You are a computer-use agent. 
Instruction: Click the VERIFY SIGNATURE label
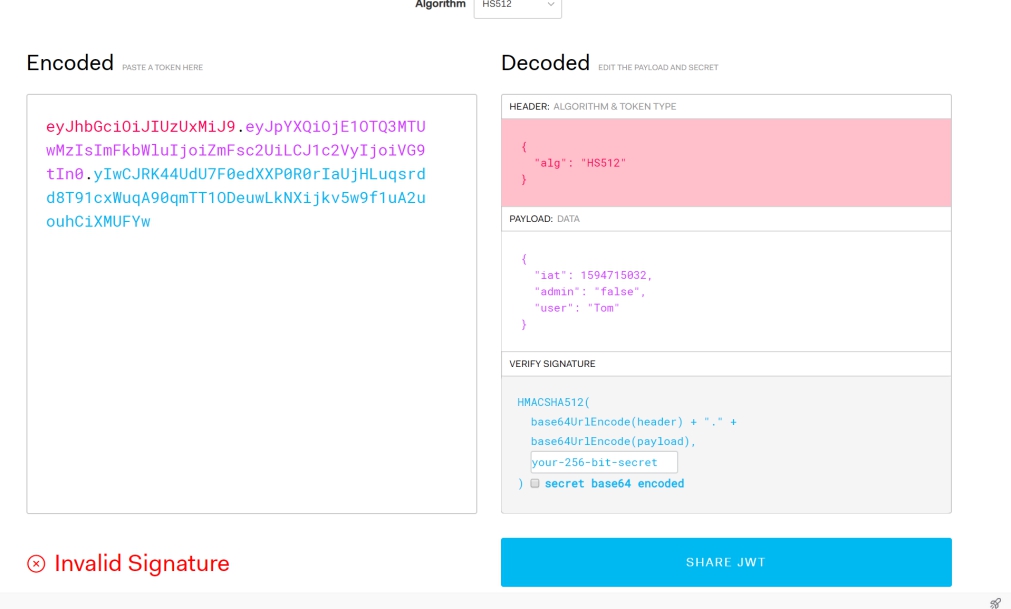[x=552, y=363]
